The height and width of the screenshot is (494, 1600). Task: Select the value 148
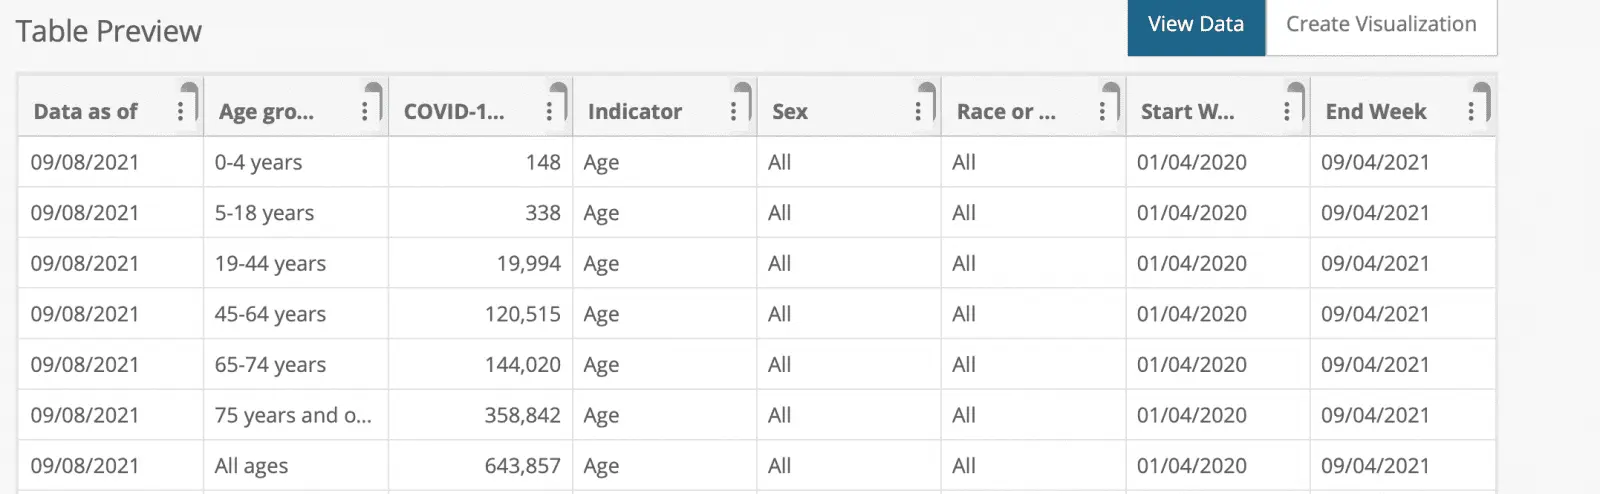pyautogui.click(x=543, y=162)
